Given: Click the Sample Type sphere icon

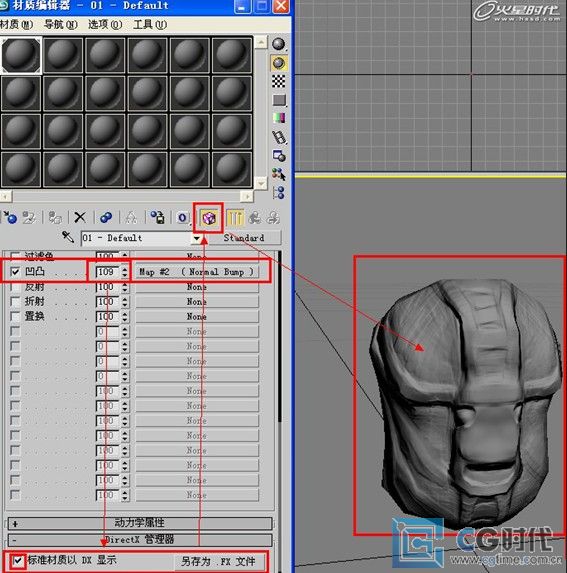Looking at the screenshot, I should [x=279, y=44].
